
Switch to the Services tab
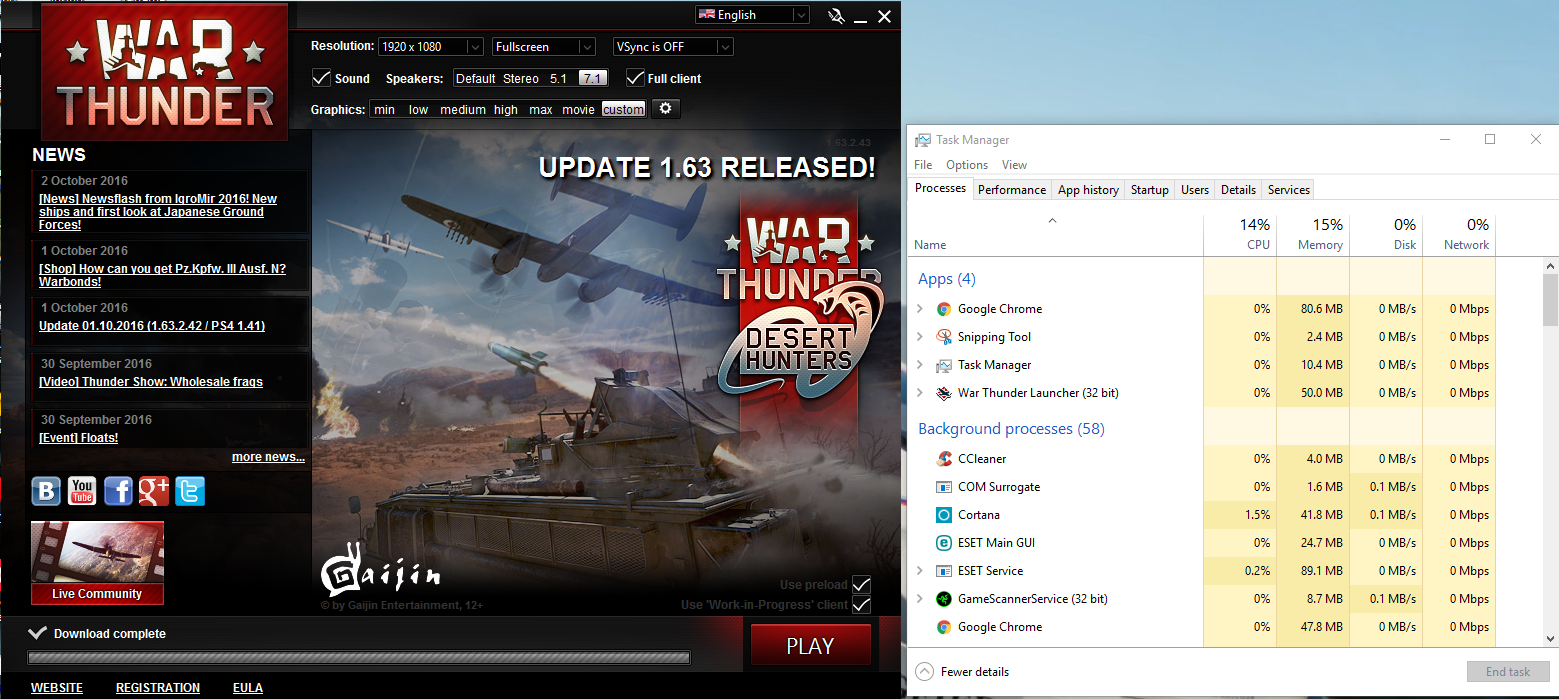[1289, 190]
